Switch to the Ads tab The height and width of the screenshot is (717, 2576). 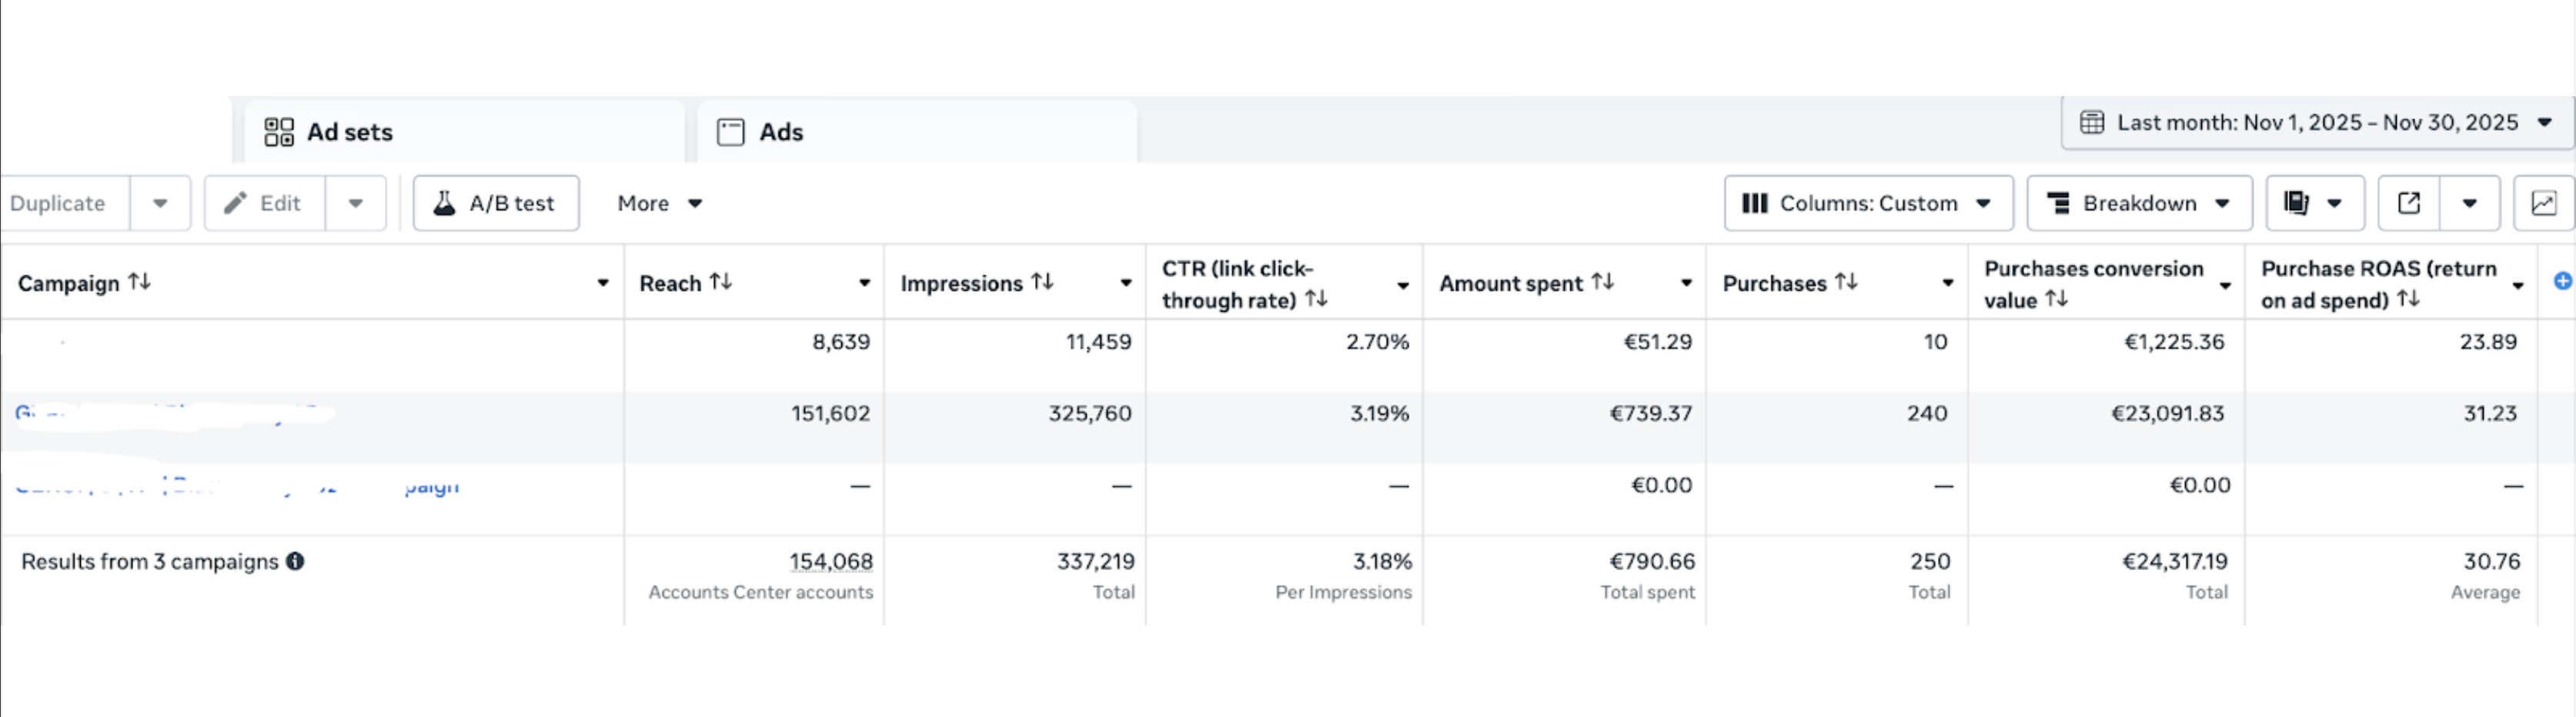point(780,131)
